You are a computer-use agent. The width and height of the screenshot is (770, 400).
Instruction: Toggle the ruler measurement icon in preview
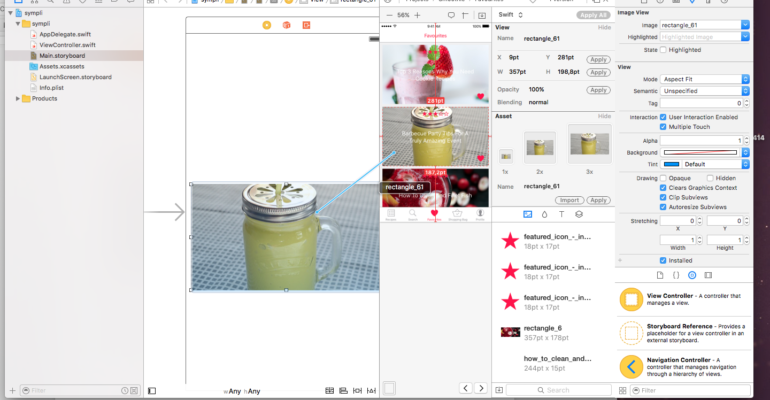[x=465, y=15]
